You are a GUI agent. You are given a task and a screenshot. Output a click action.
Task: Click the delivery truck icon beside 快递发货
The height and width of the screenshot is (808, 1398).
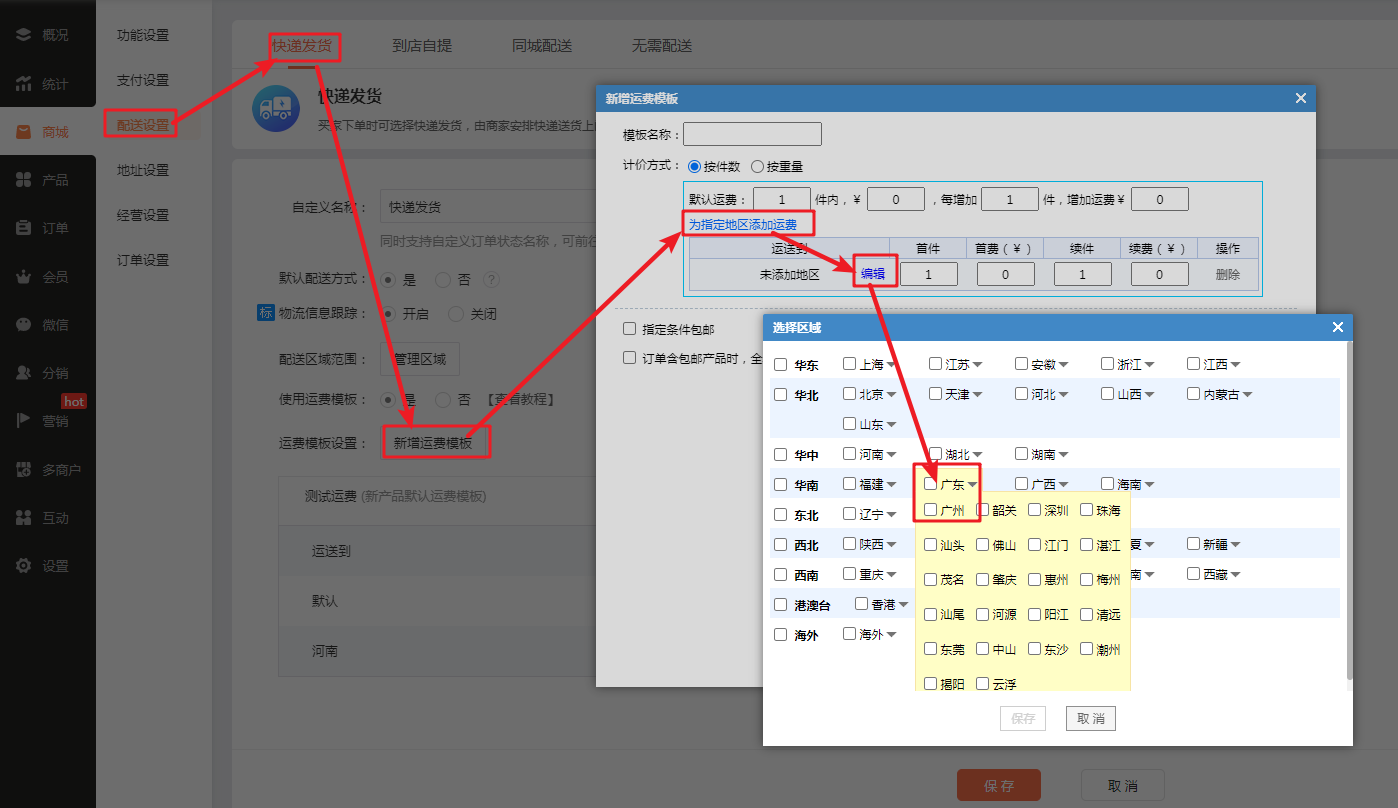pos(276,108)
